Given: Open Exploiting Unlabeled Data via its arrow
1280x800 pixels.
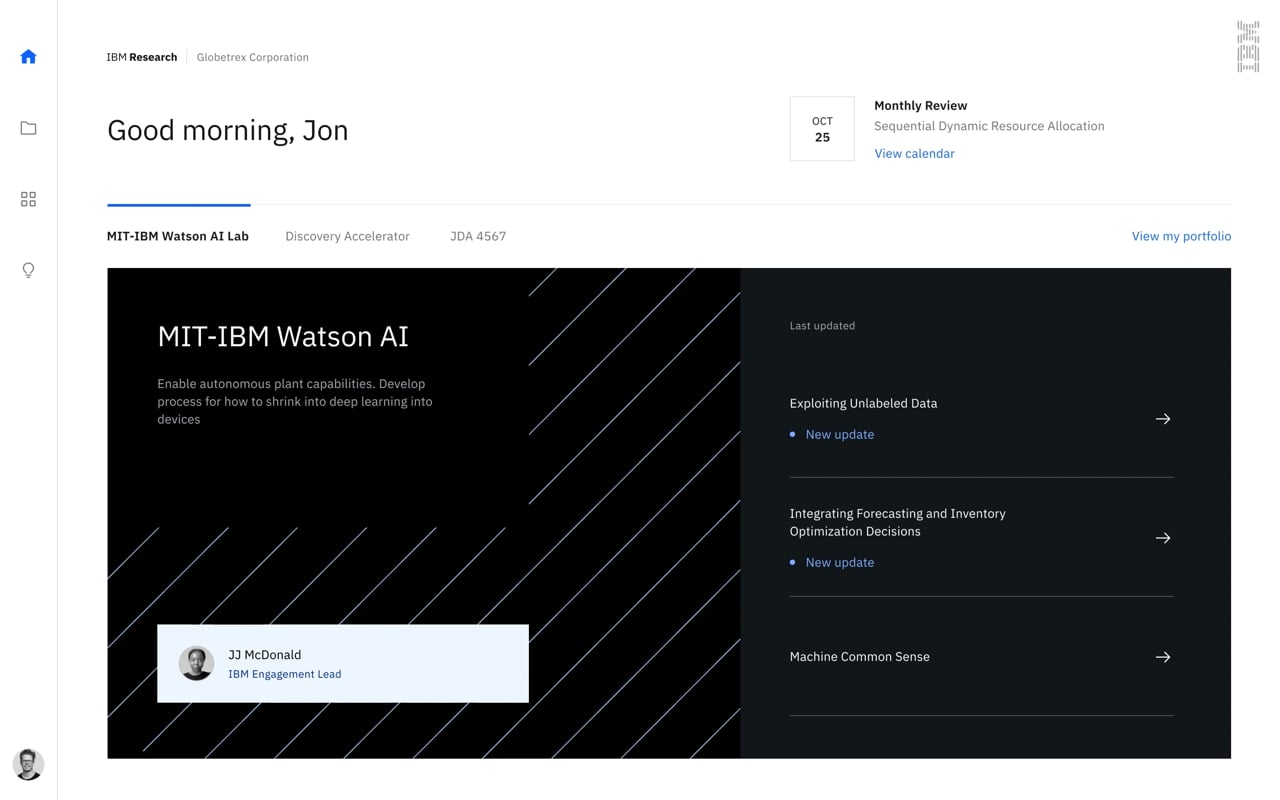Looking at the screenshot, I should tap(1162, 419).
